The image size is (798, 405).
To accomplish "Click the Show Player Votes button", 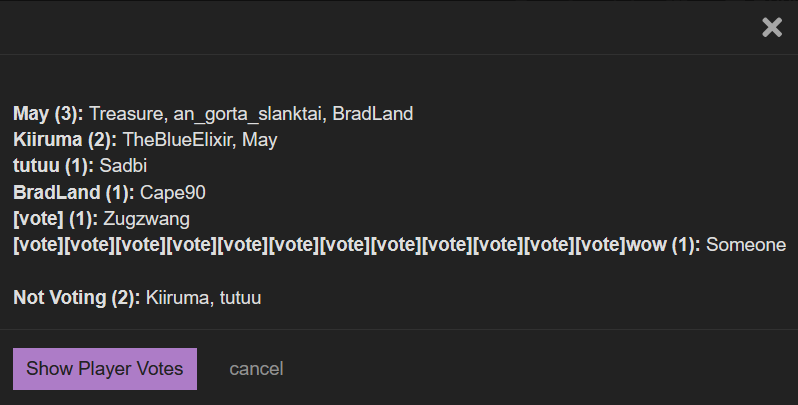I will click(x=105, y=369).
